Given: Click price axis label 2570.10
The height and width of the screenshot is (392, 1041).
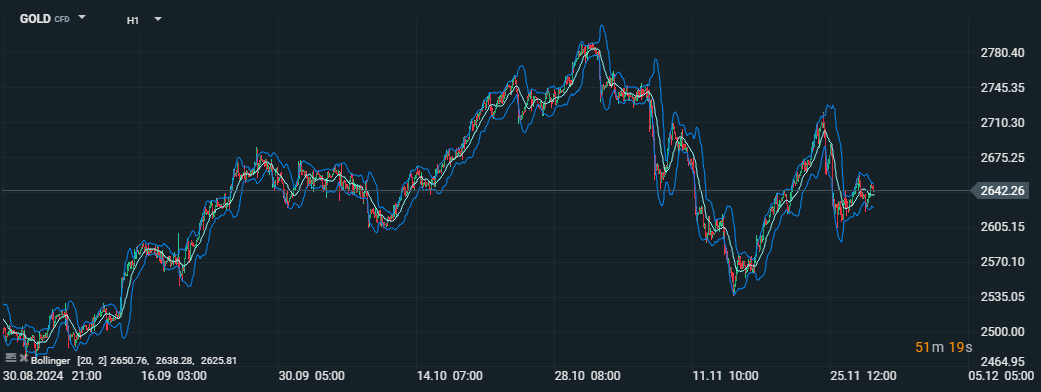Looking at the screenshot, I should coord(1002,262).
